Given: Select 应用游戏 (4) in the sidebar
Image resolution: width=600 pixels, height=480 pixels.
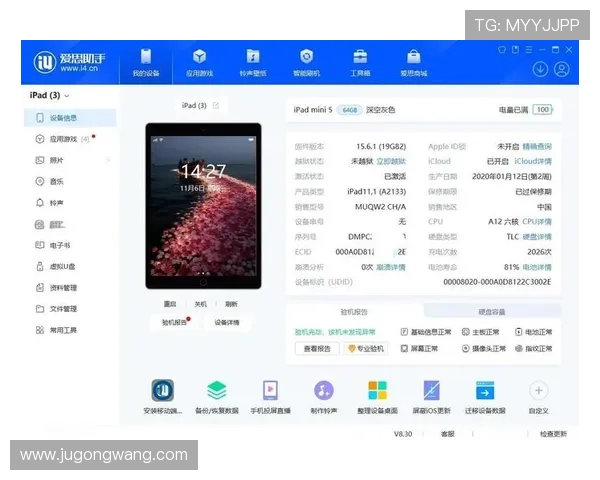Looking at the screenshot, I should tap(70, 139).
